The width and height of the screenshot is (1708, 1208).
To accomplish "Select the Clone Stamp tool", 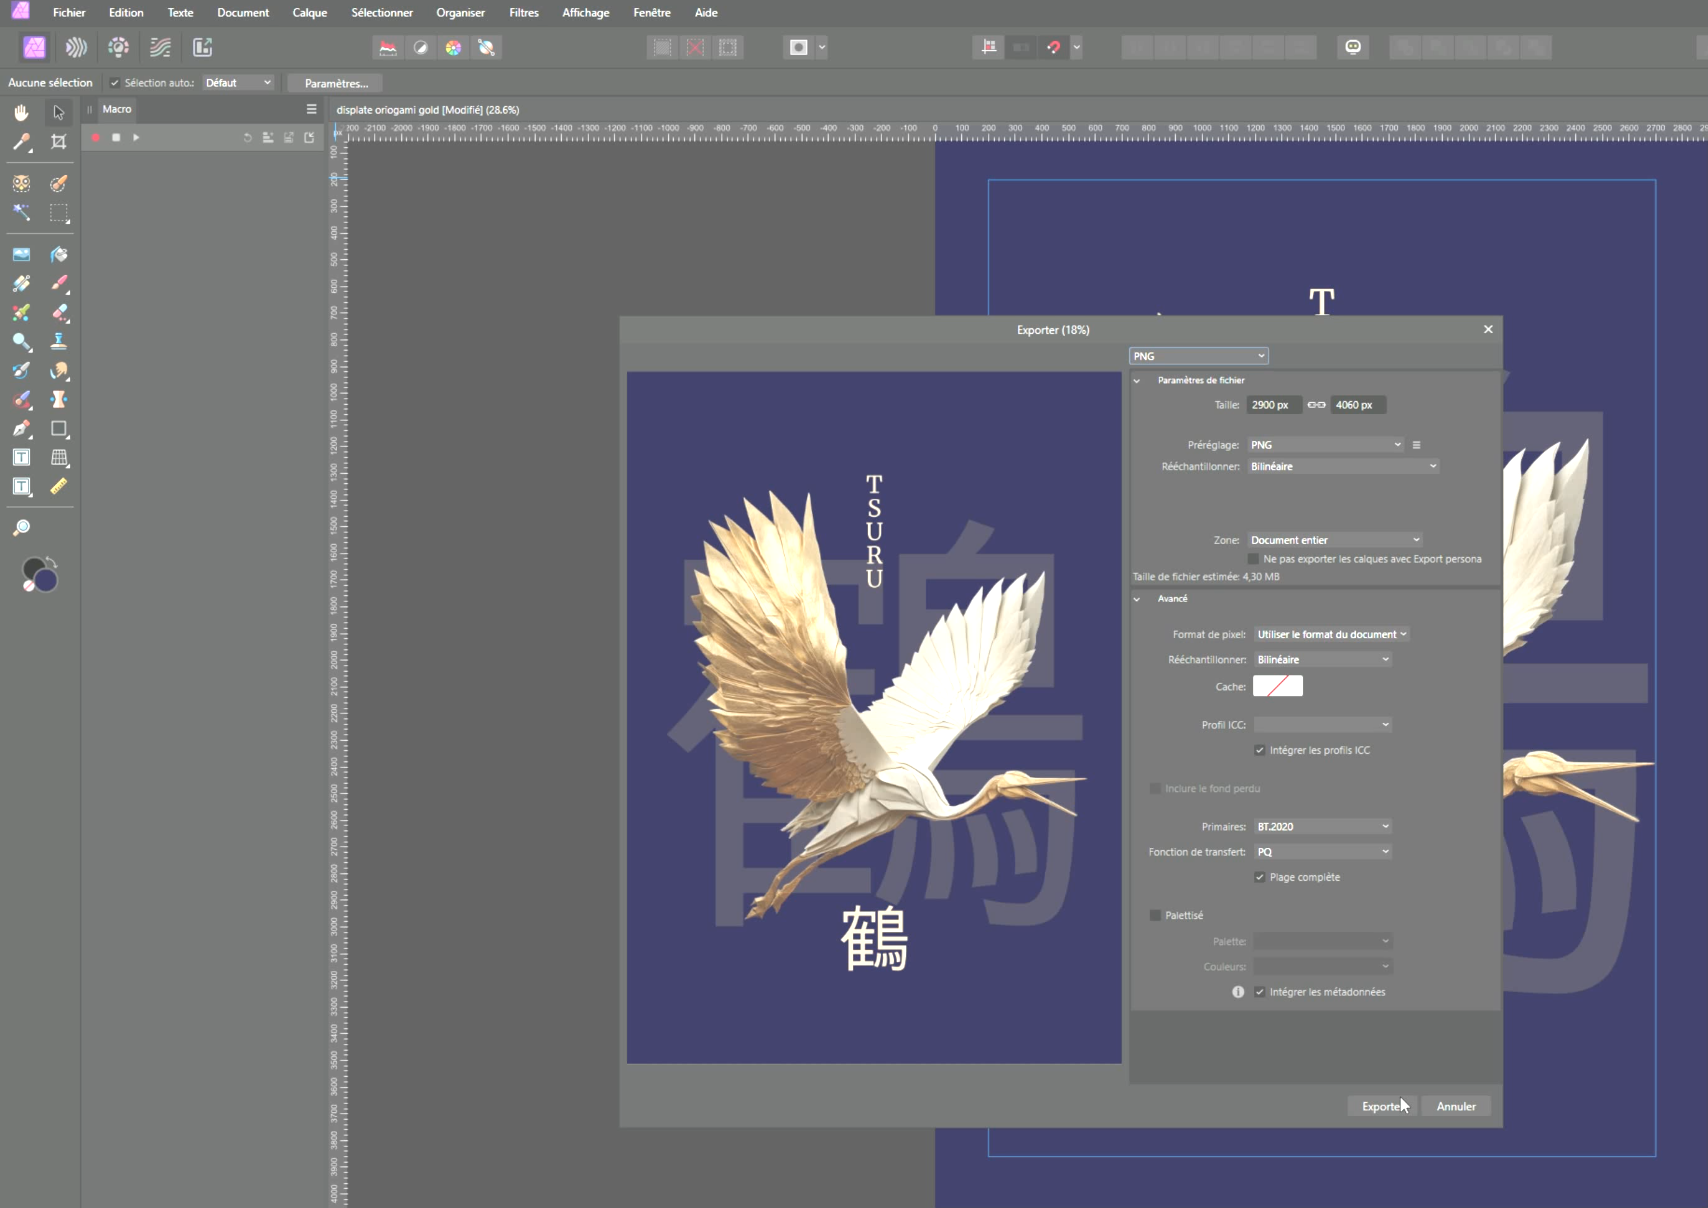I will pyautogui.click(x=59, y=342).
